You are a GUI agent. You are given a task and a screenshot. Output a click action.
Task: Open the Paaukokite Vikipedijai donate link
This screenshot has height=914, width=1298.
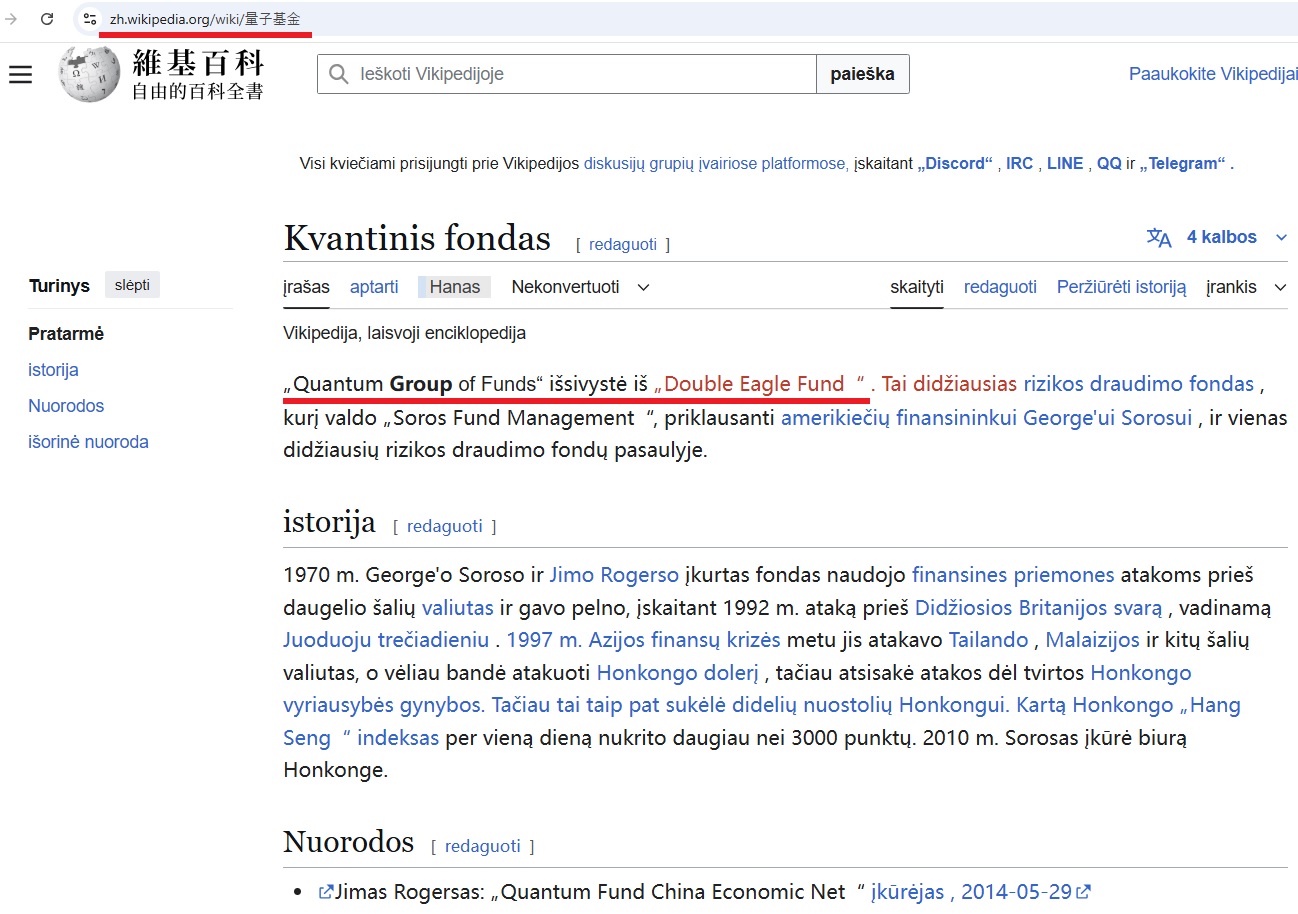(1213, 74)
